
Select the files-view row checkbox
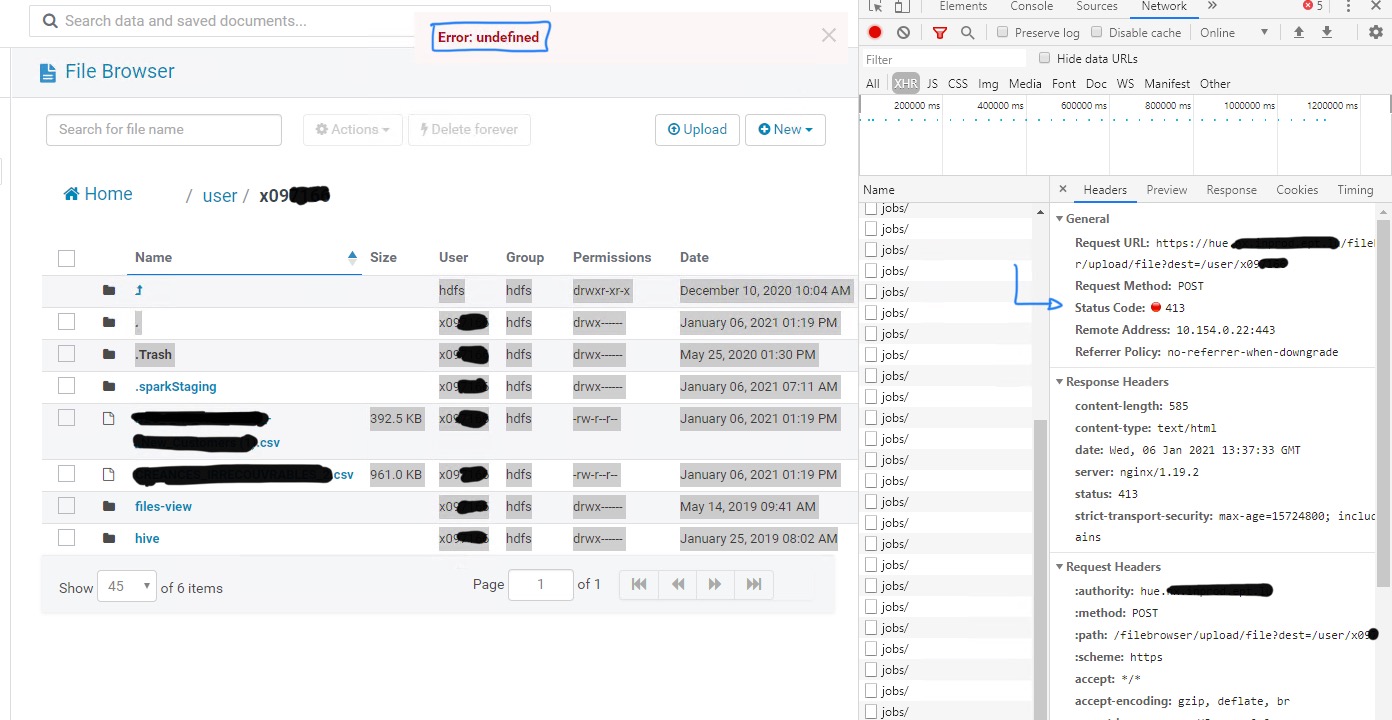click(x=66, y=506)
